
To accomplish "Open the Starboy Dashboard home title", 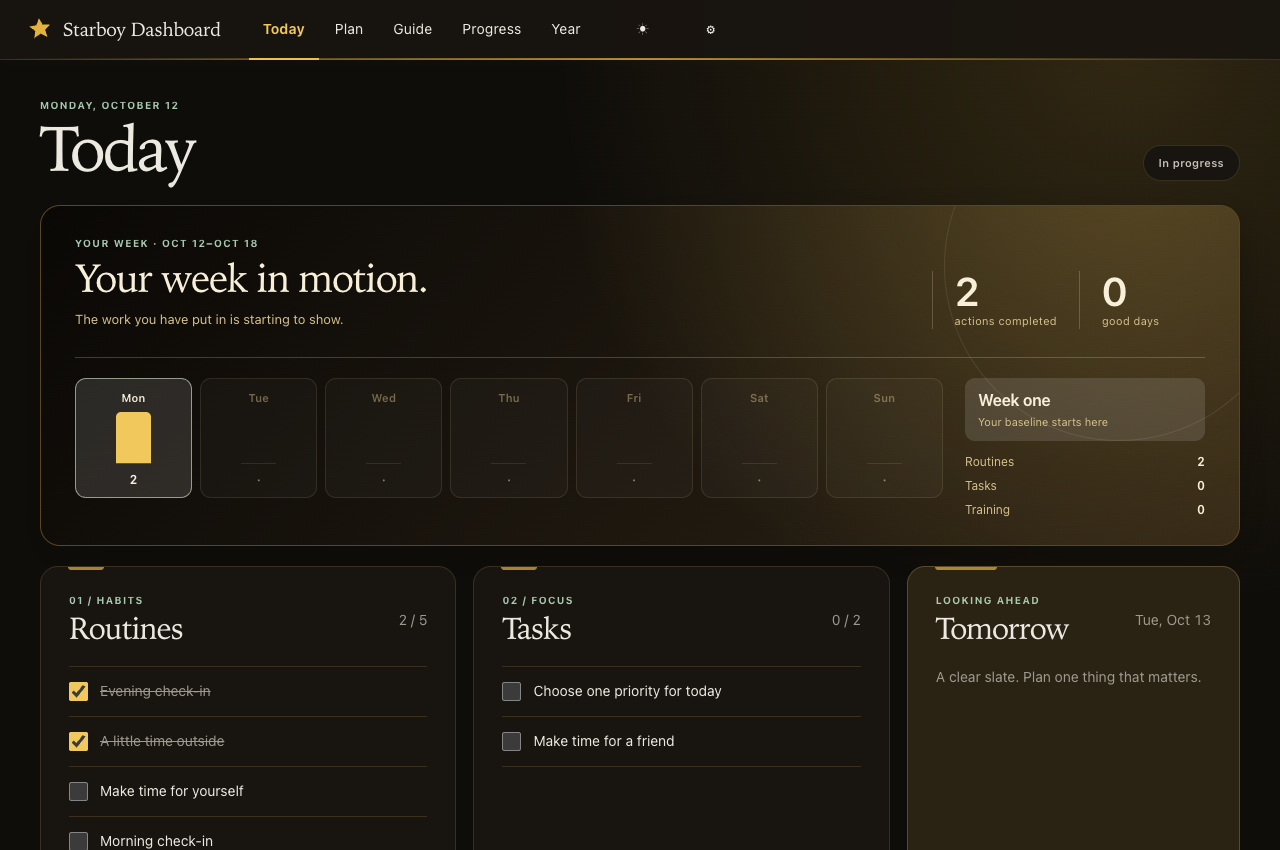I will pyautogui.click(x=142, y=29).
